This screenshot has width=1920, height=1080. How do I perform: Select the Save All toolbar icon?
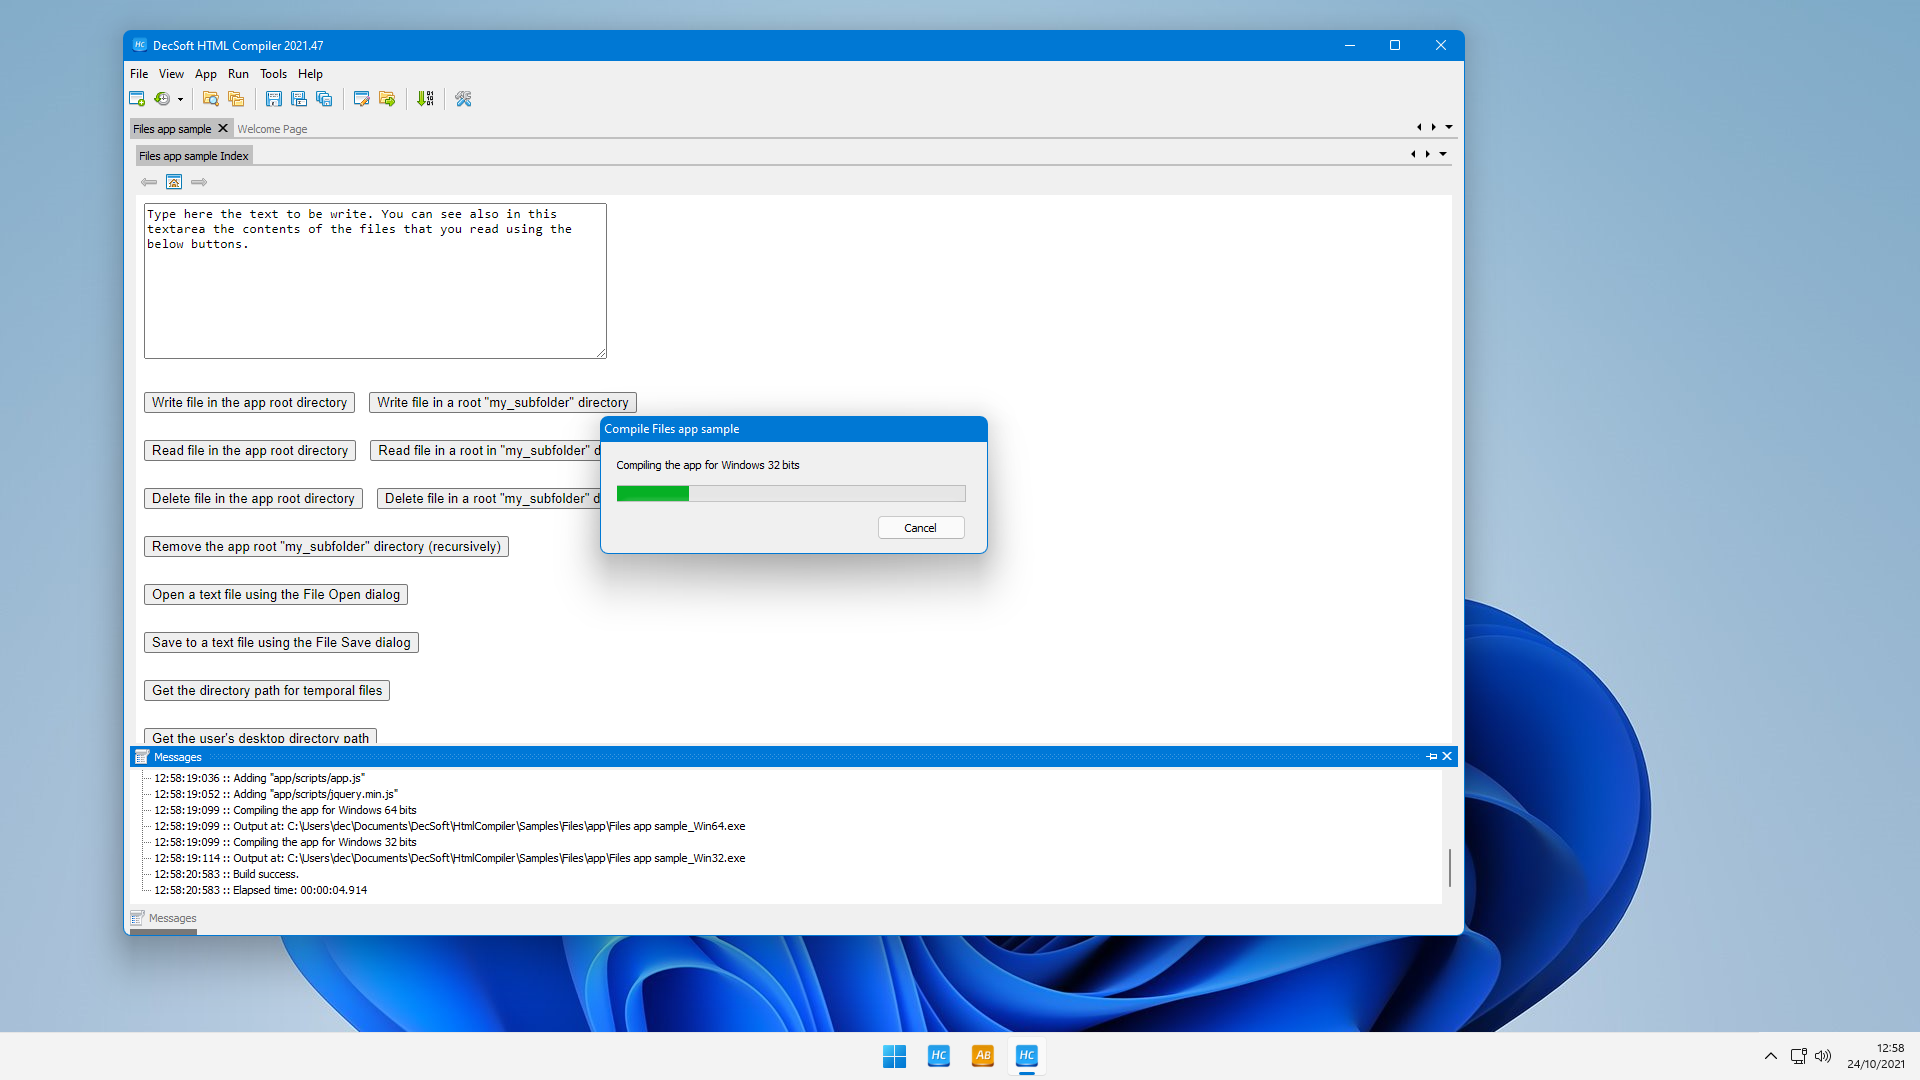[x=324, y=99]
